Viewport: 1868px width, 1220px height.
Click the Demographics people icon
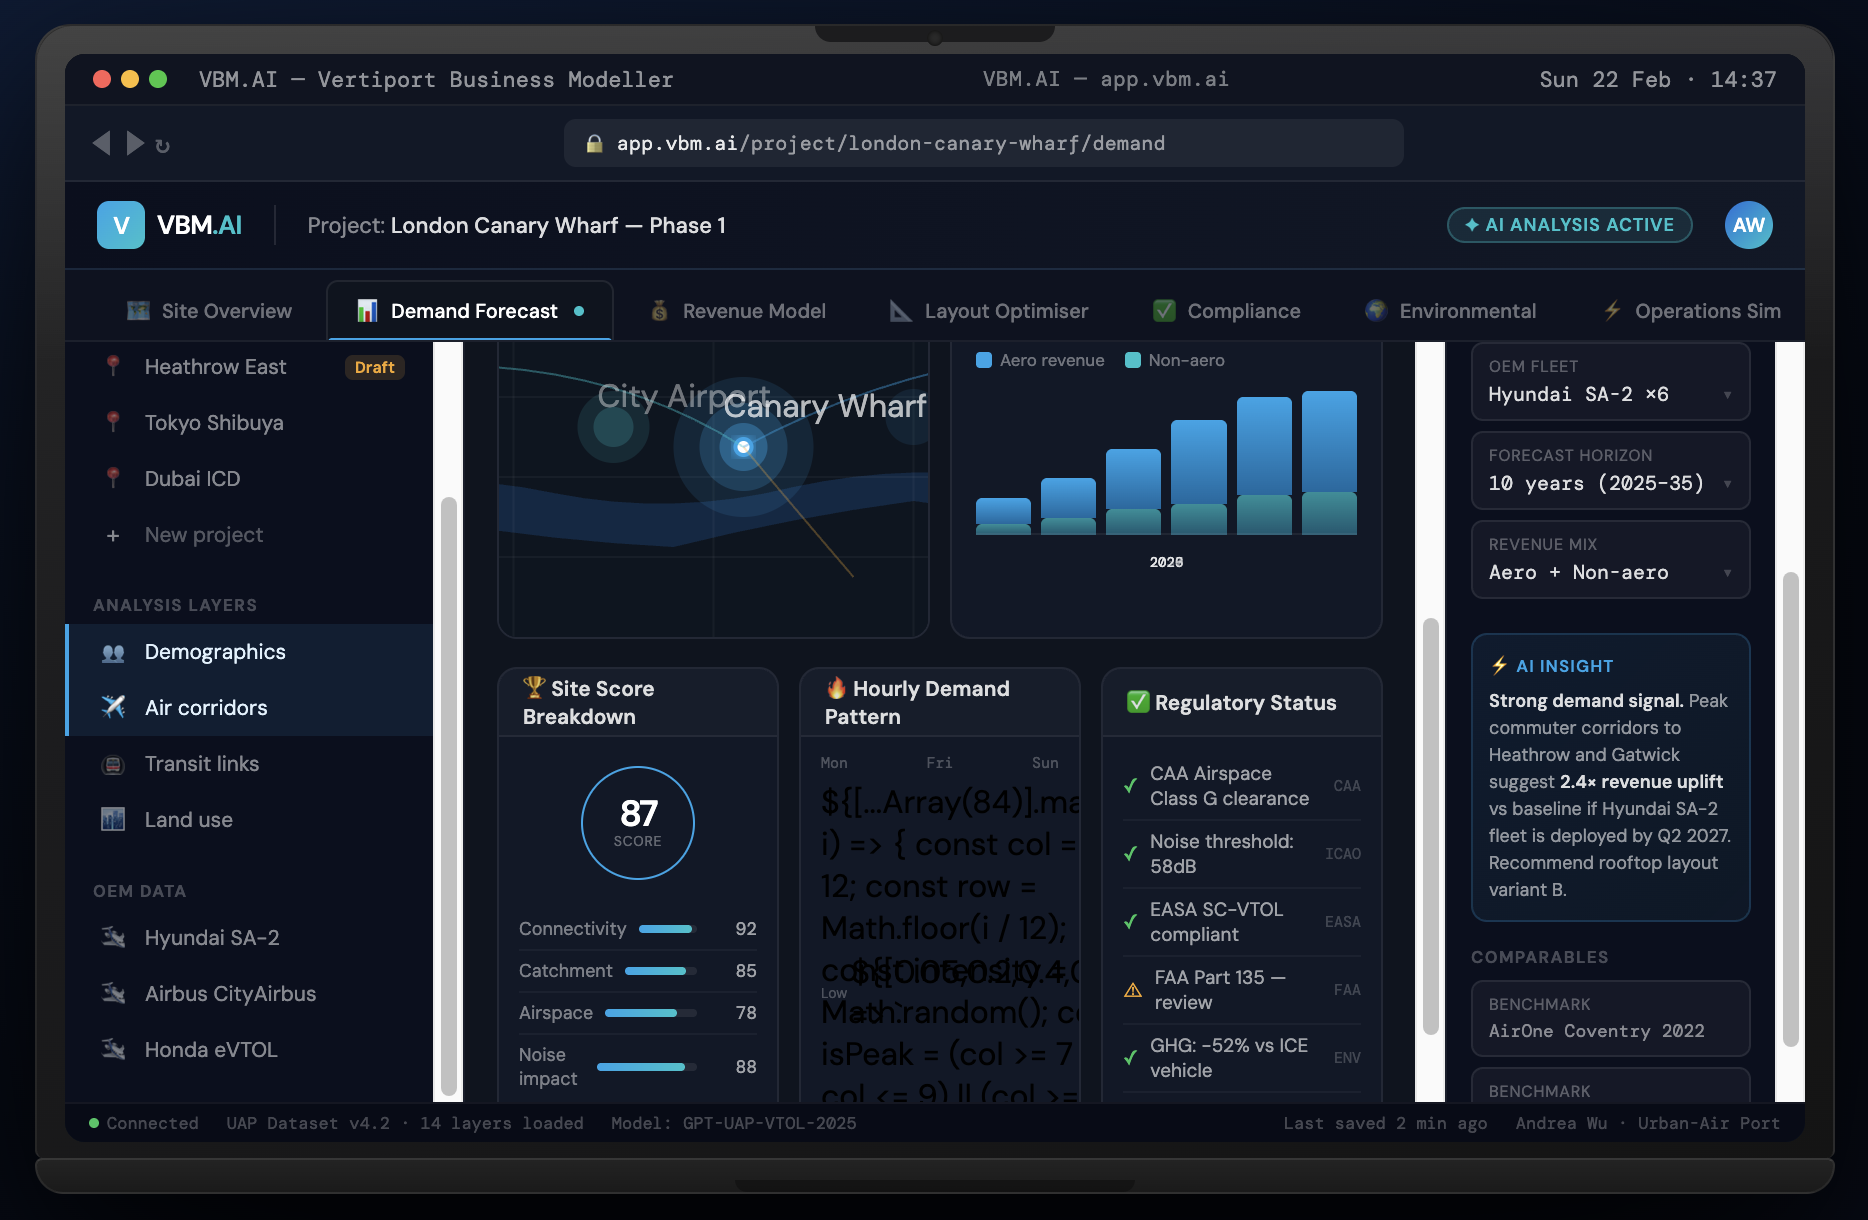(113, 653)
